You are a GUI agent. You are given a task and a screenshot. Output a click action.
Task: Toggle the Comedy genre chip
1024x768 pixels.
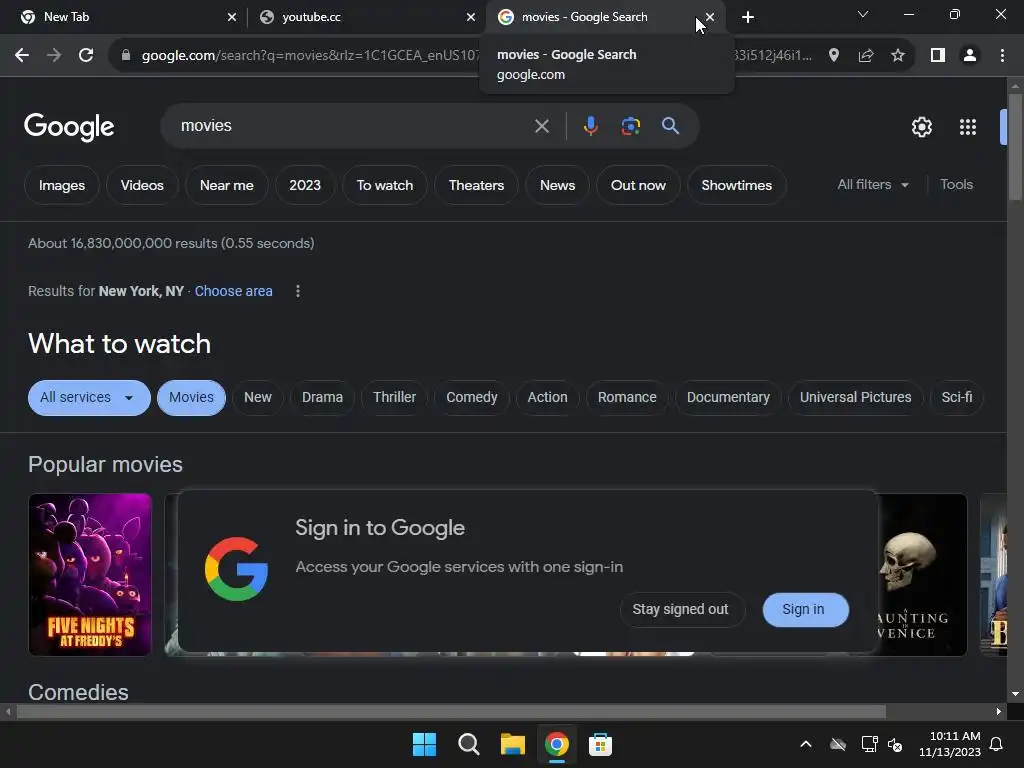pos(472,398)
